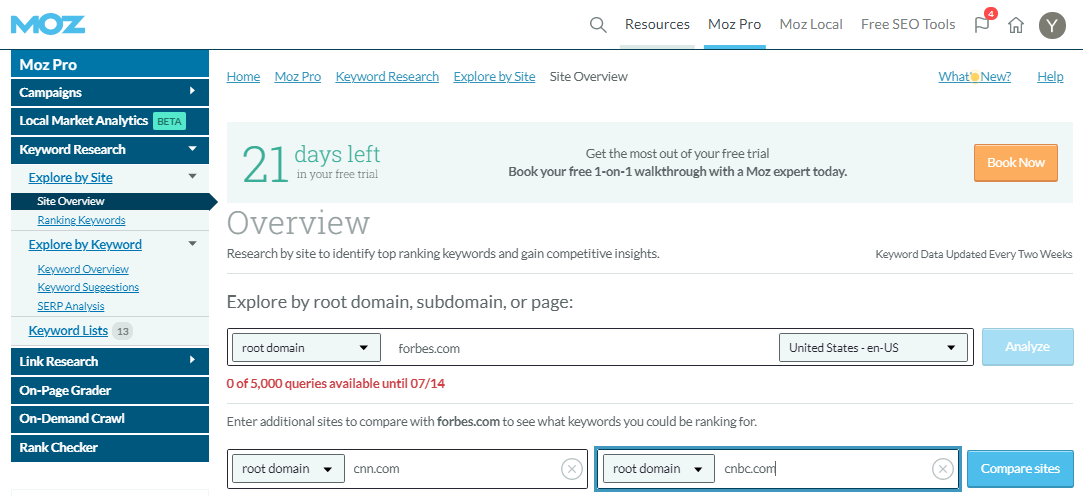Open Keyword Overview link
The image size is (1083, 496).
point(83,269)
